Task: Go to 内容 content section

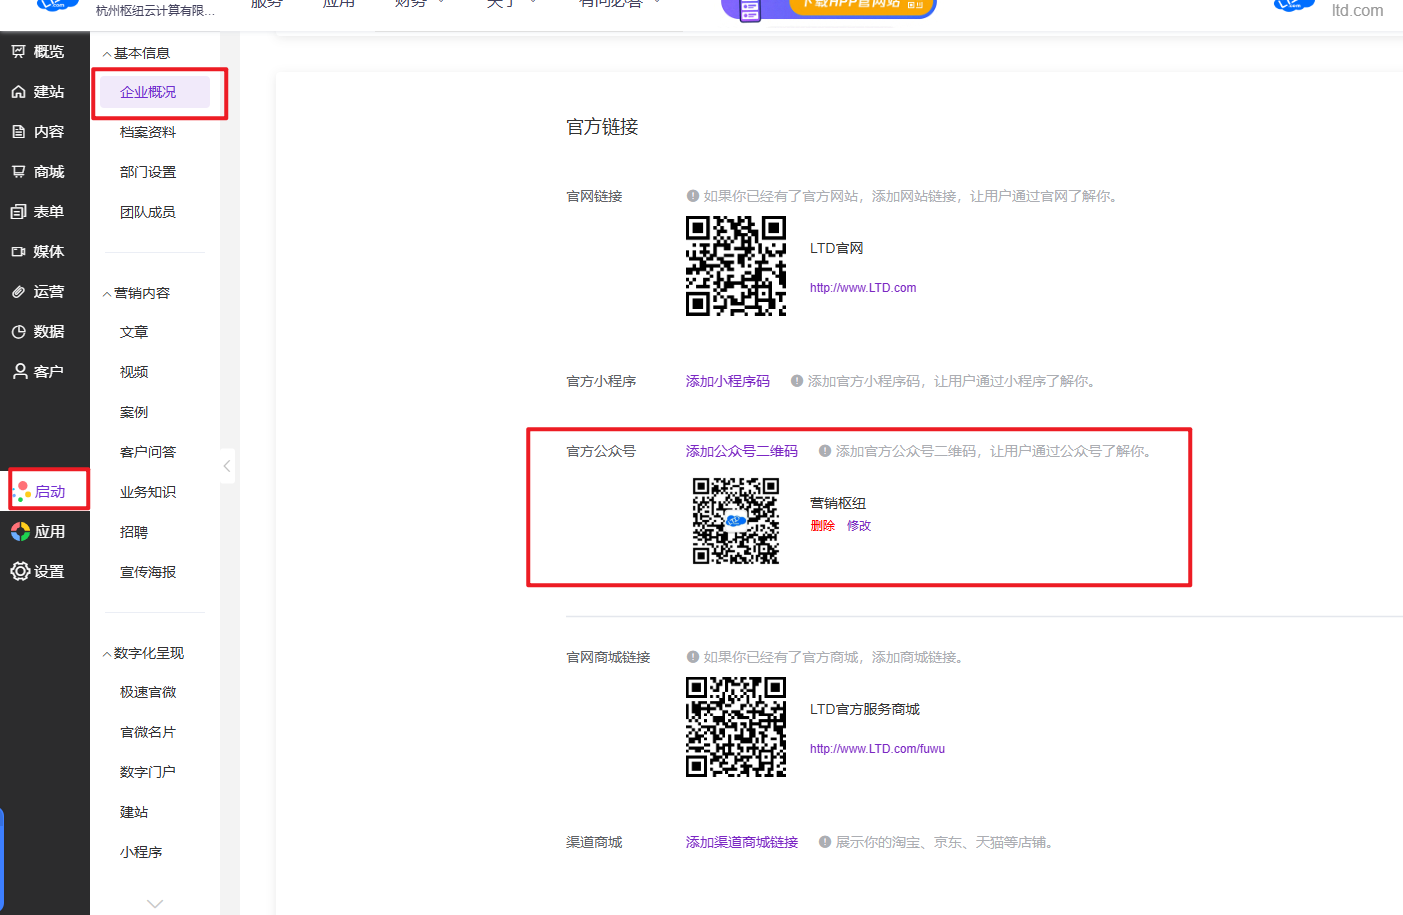Action: (x=38, y=131)
